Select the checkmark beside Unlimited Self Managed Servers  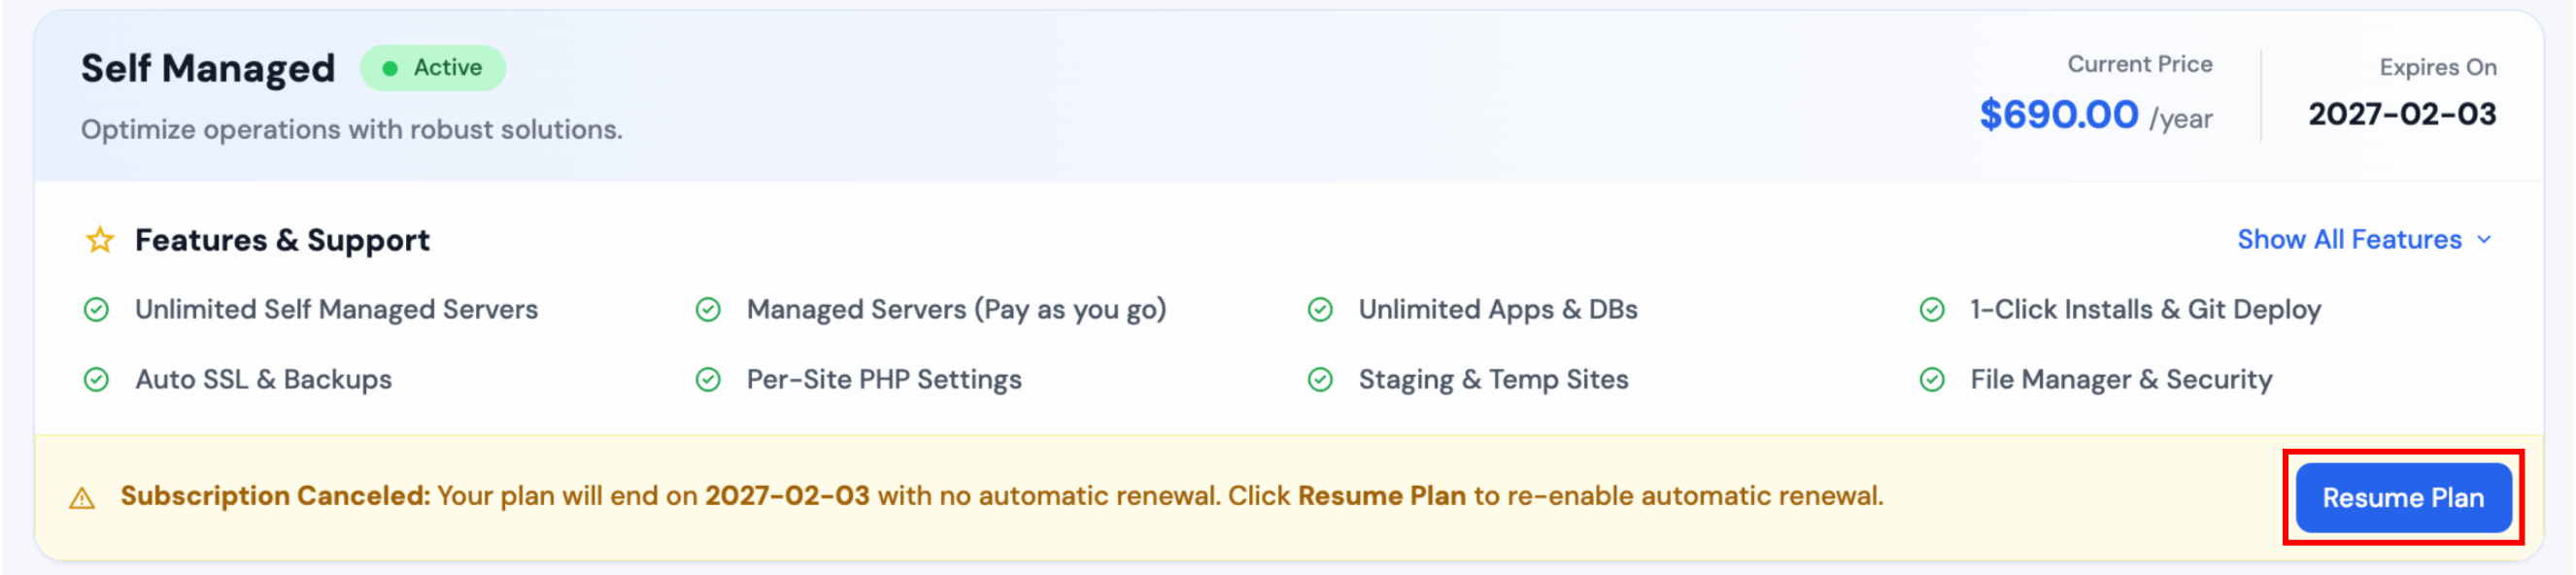(x=95, y=309)
